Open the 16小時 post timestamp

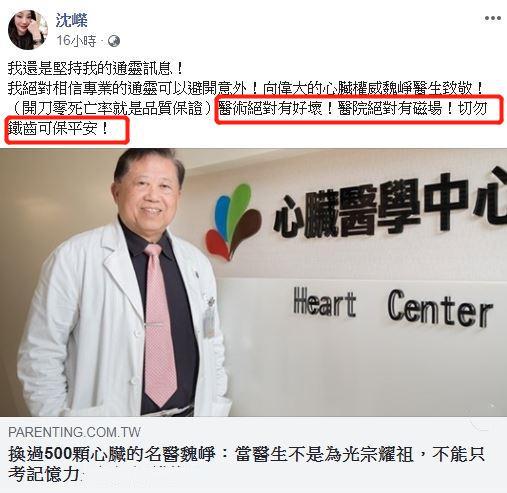point(76,41)
